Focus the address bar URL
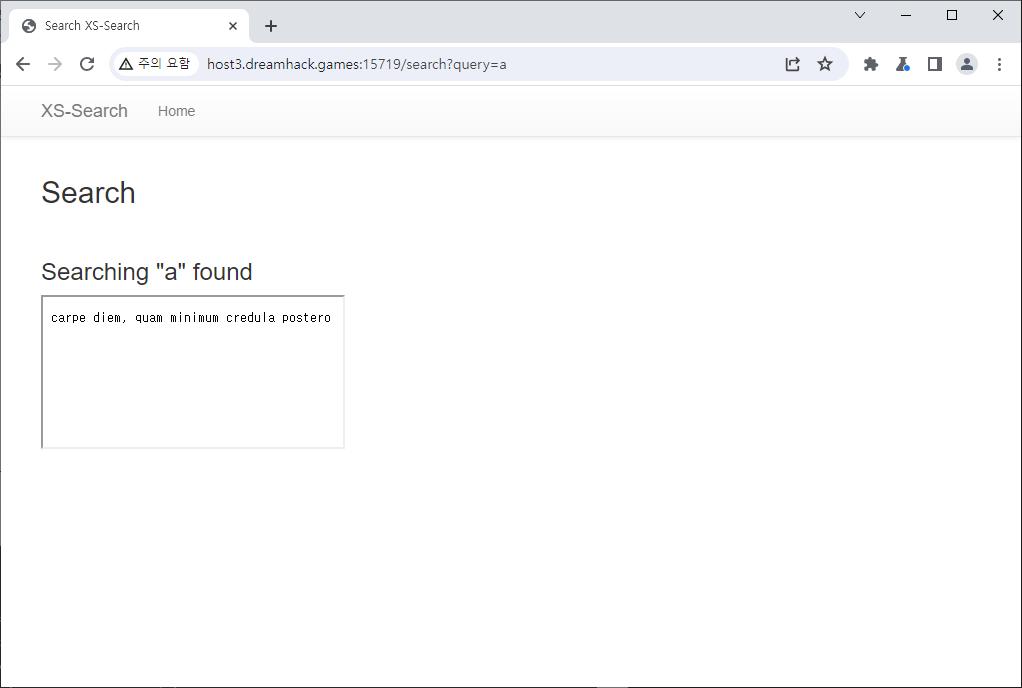Image resolution: width=1022 pixels, height=688 pixels. (450, 64)
